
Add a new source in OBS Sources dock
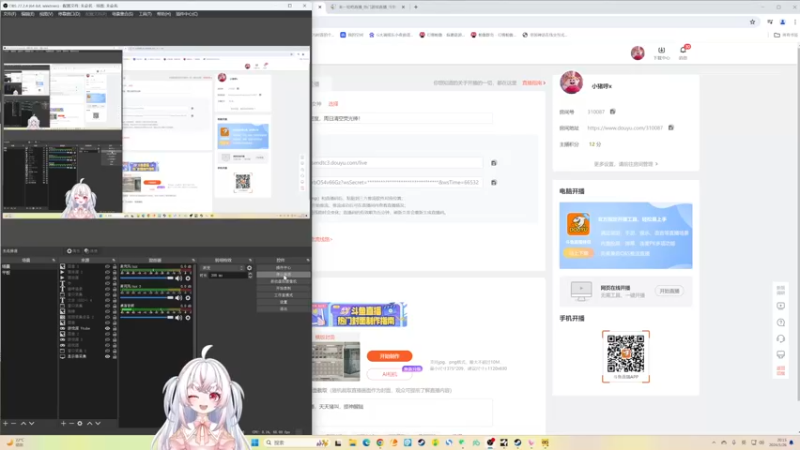click(63, 423)
